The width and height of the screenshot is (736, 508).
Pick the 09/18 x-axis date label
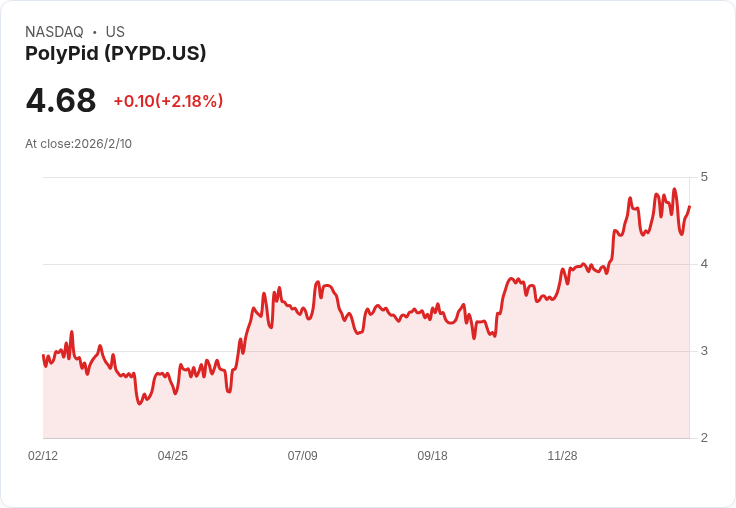pyautogui.click(x=432, y=456)
